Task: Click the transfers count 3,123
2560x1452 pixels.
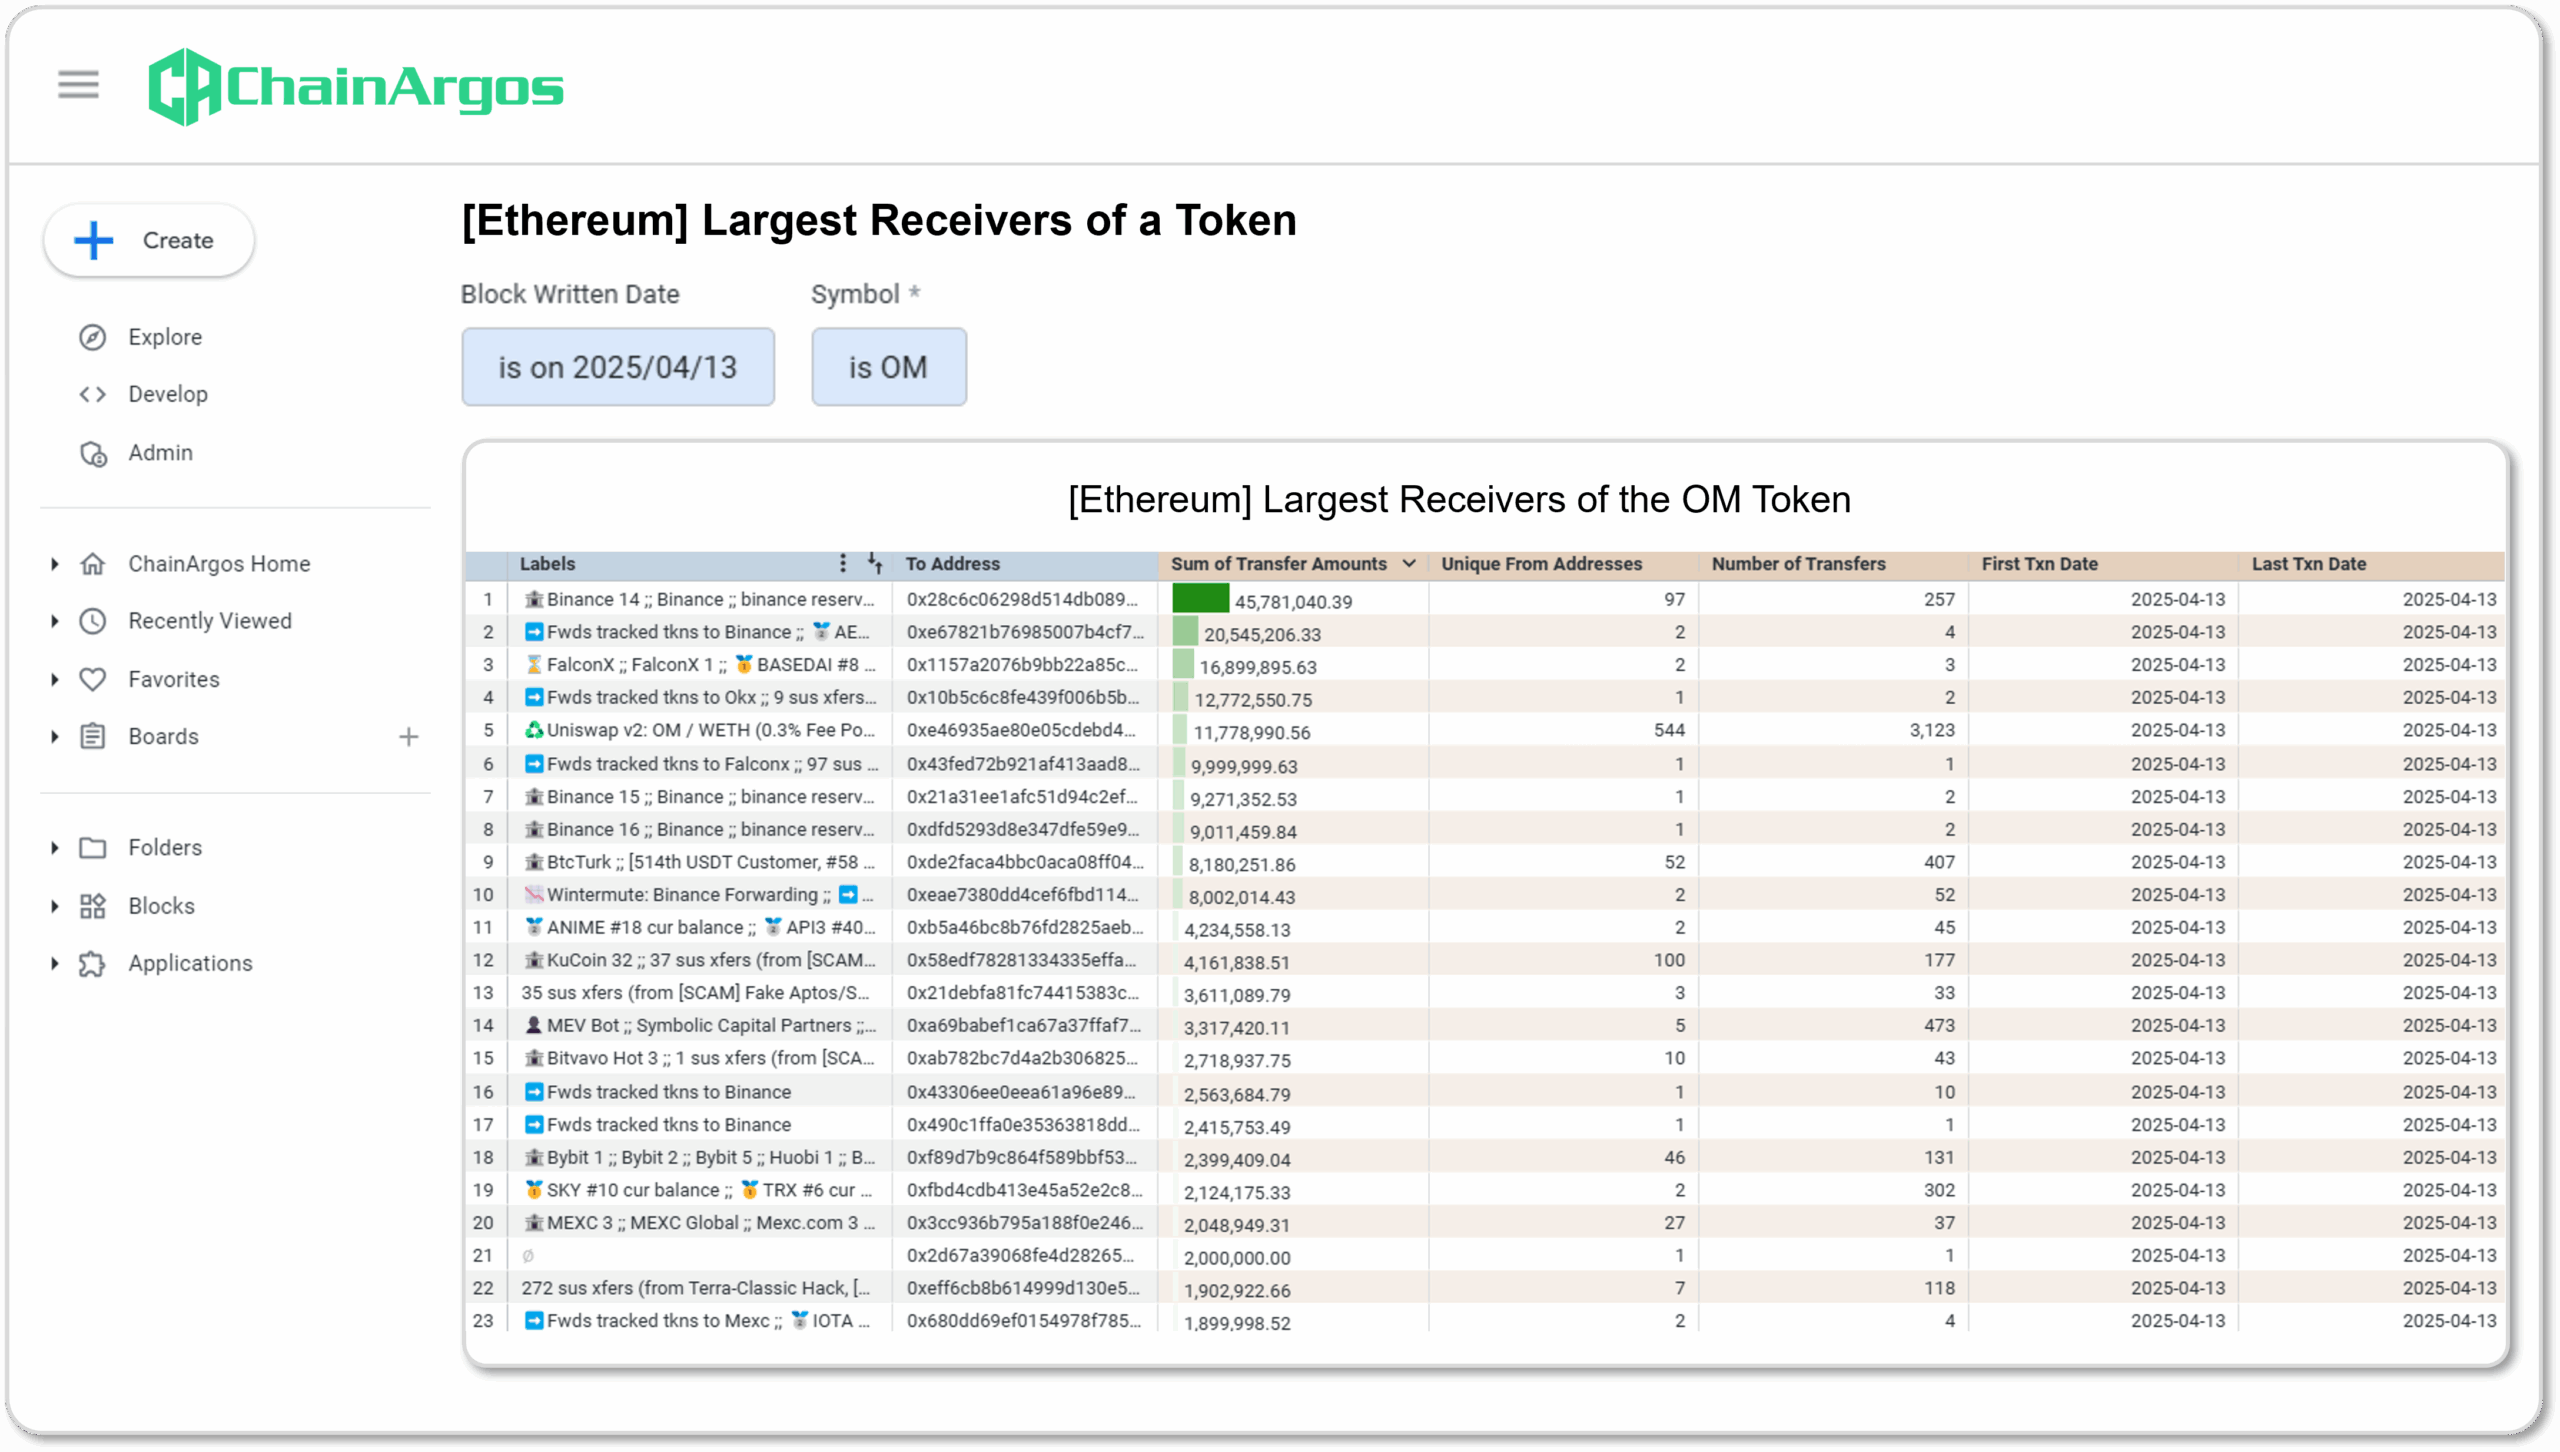Action: (1931, 730)
